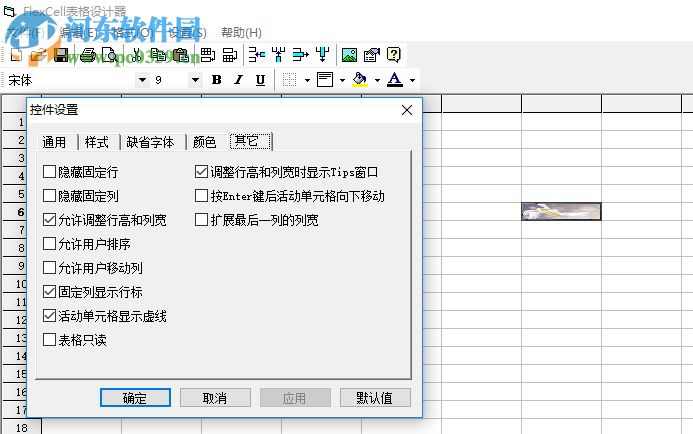Expand the borders style dropdown arrow
The width and height of the screenshot is (693, 434).
tap(307, 80)
